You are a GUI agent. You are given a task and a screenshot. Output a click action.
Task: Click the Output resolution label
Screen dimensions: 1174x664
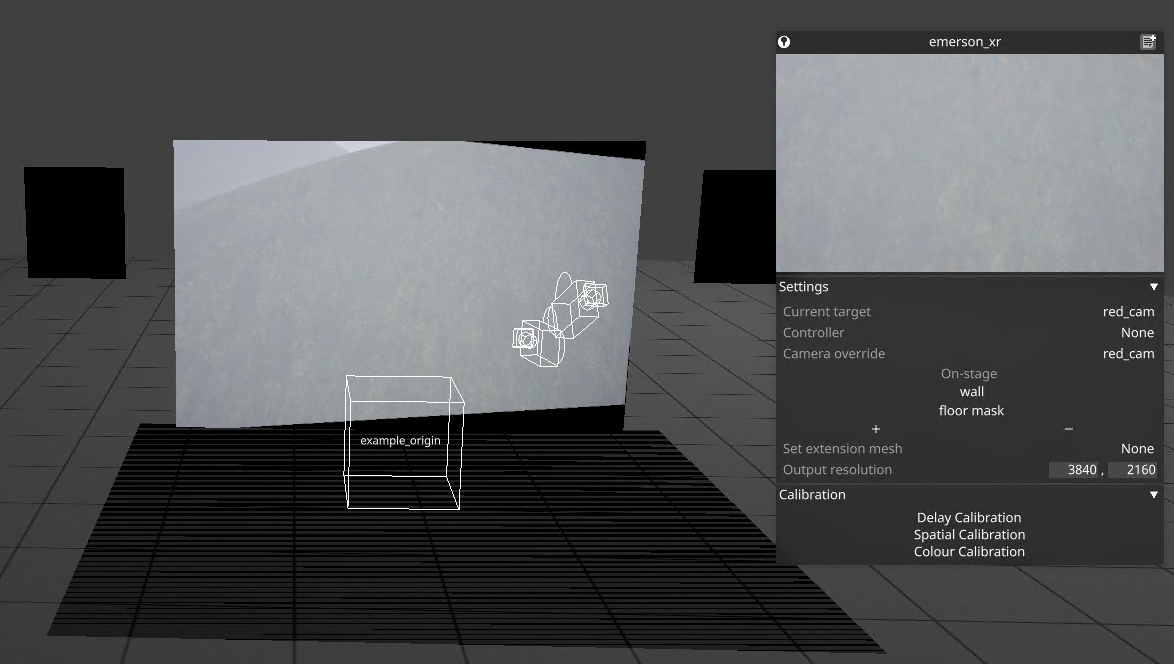(837, 469)
